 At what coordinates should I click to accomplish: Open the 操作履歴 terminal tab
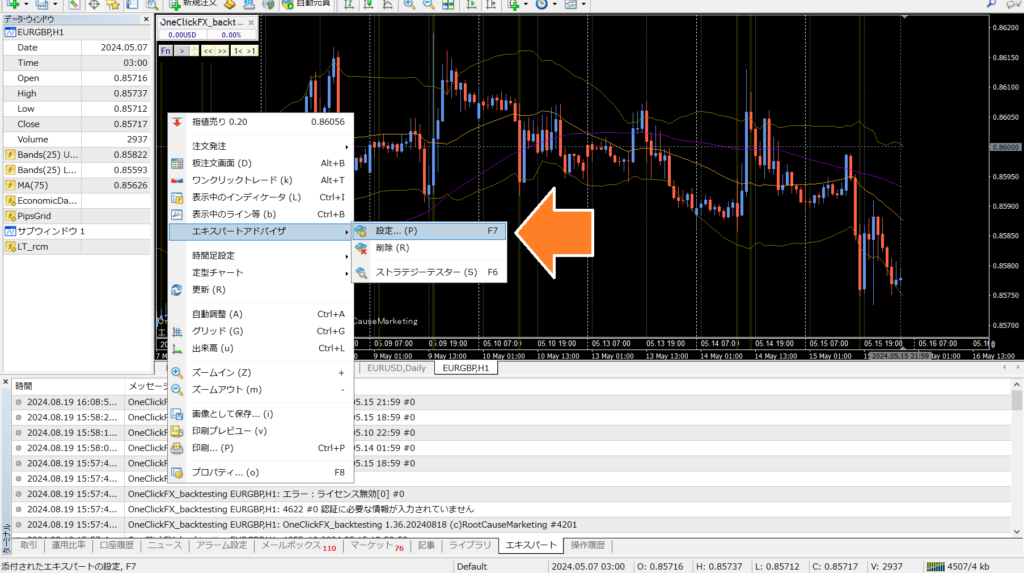(x=587, y=546)
